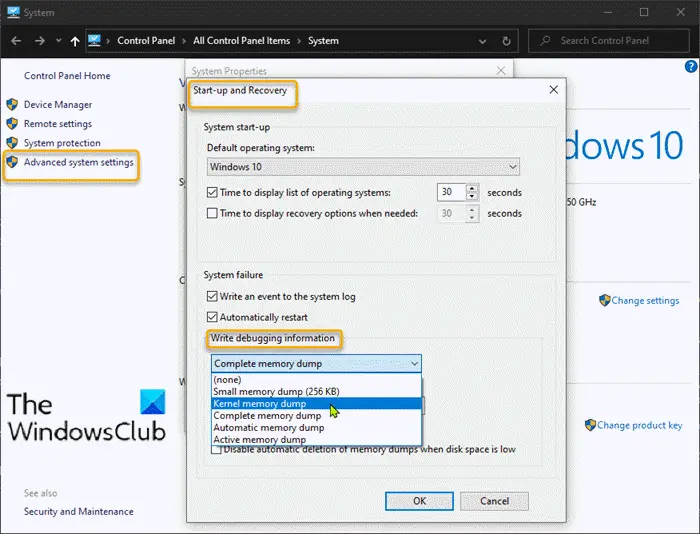Select Small memory dump (256 KB) option

click(x=317, y=392)
